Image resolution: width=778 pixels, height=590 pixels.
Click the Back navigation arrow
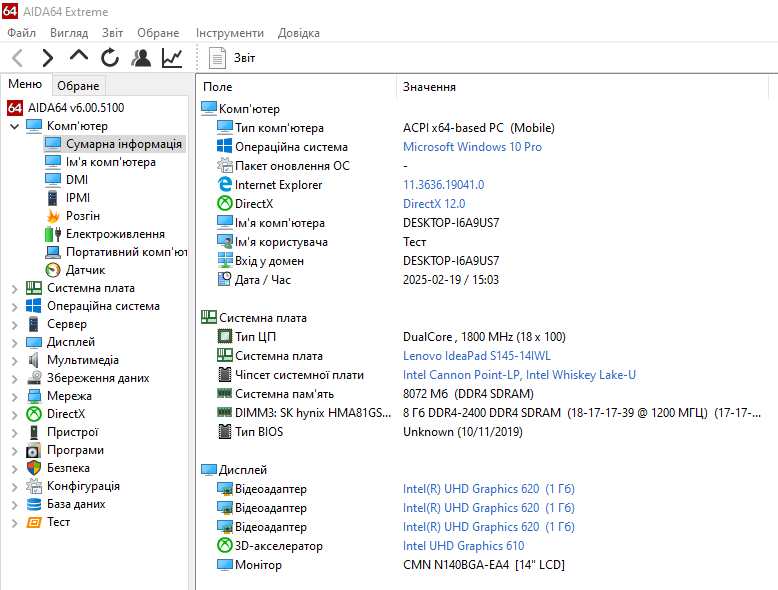click(17, 58)
